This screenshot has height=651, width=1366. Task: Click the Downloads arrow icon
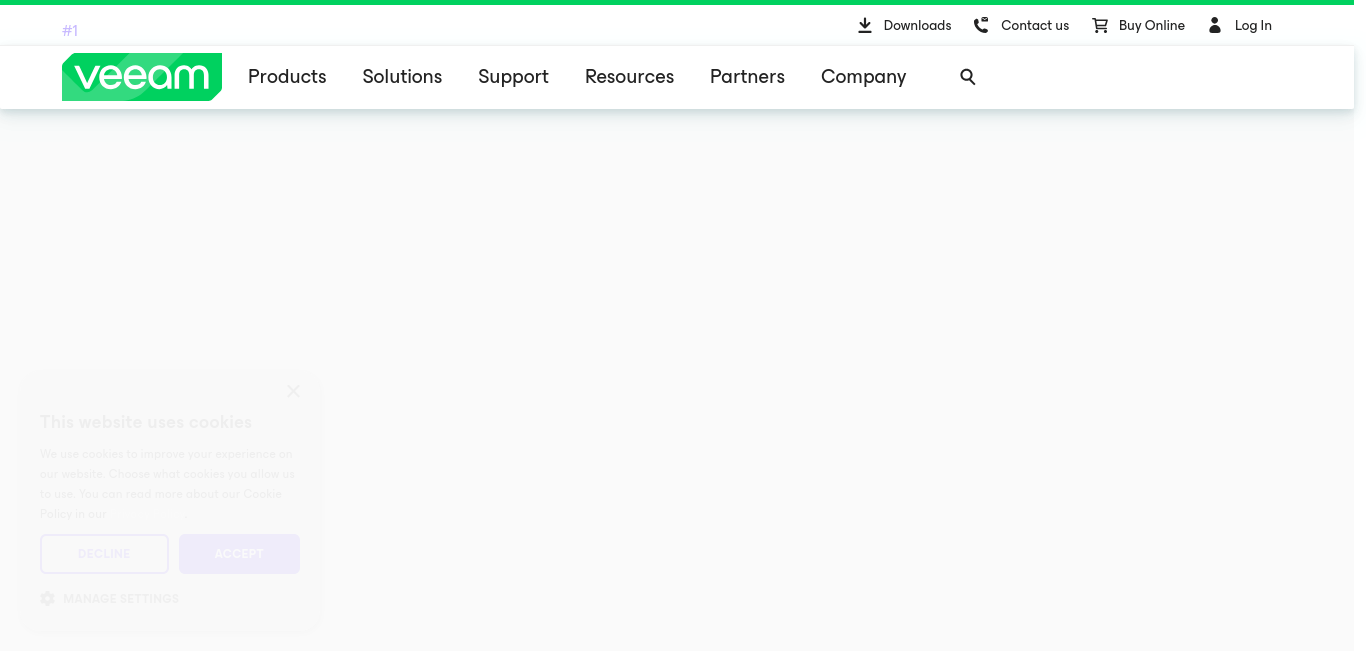865,25
